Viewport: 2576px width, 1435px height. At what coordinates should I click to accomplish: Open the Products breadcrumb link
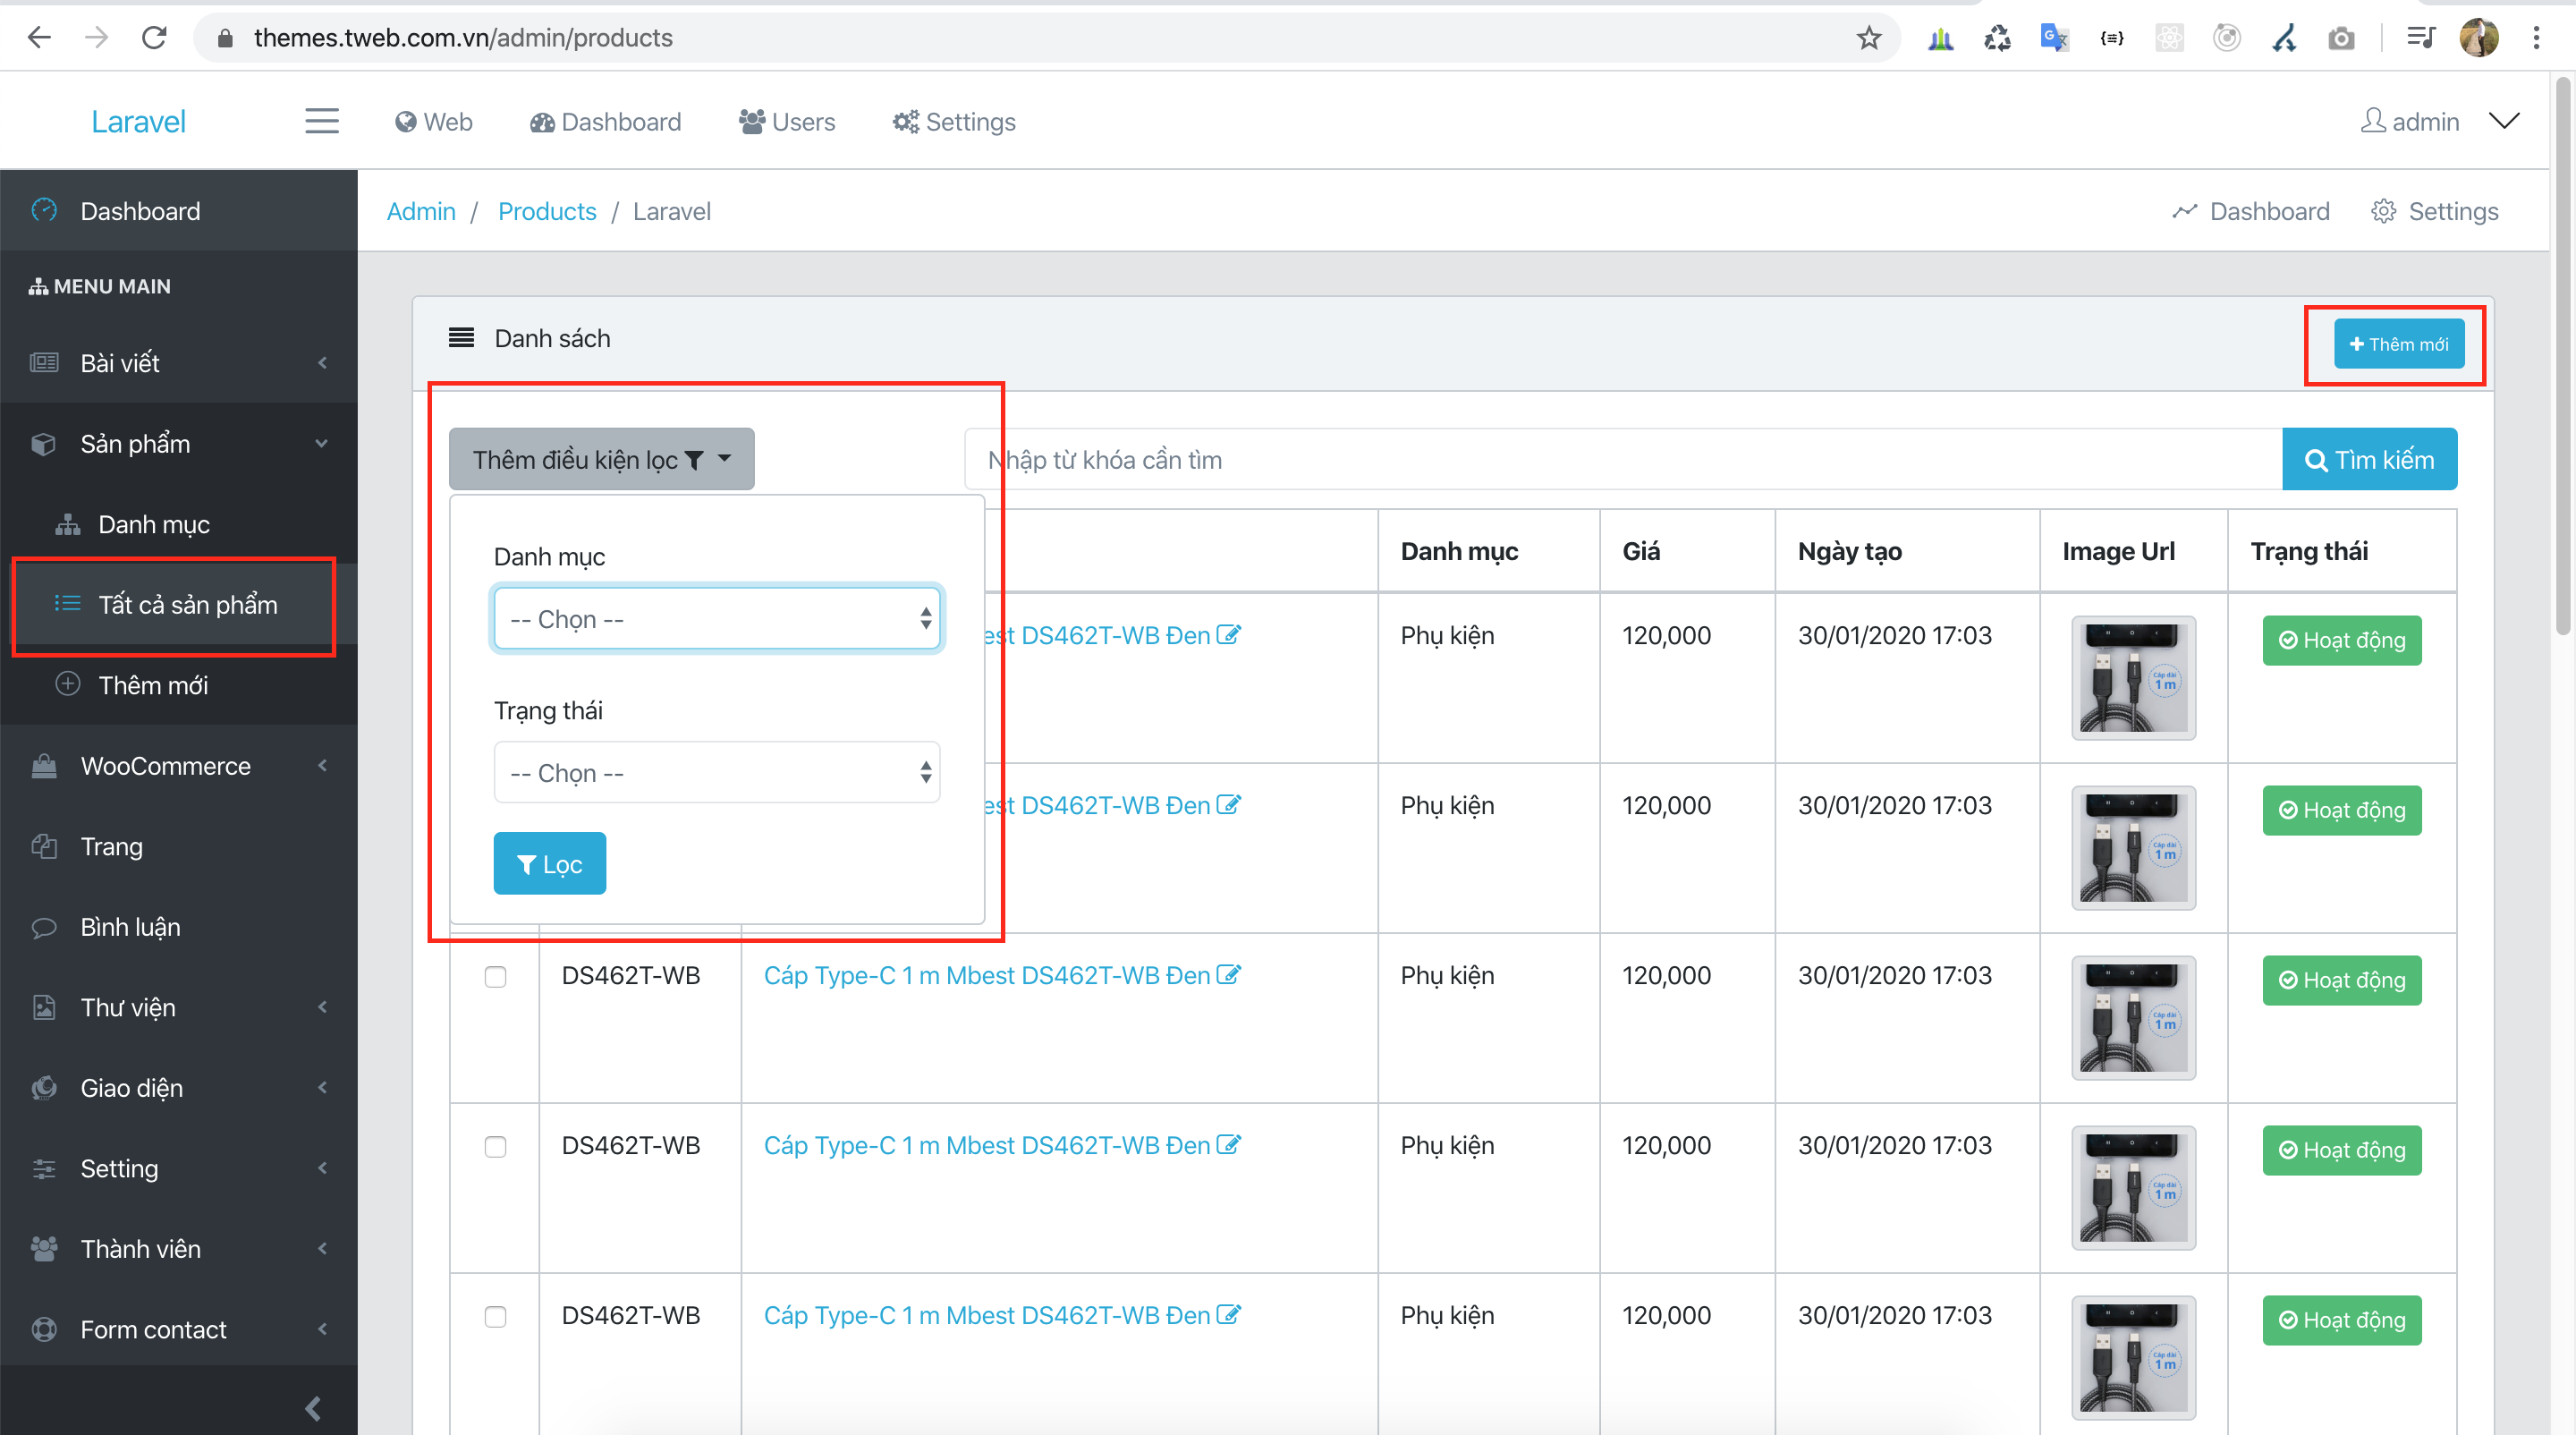(547, 211)
